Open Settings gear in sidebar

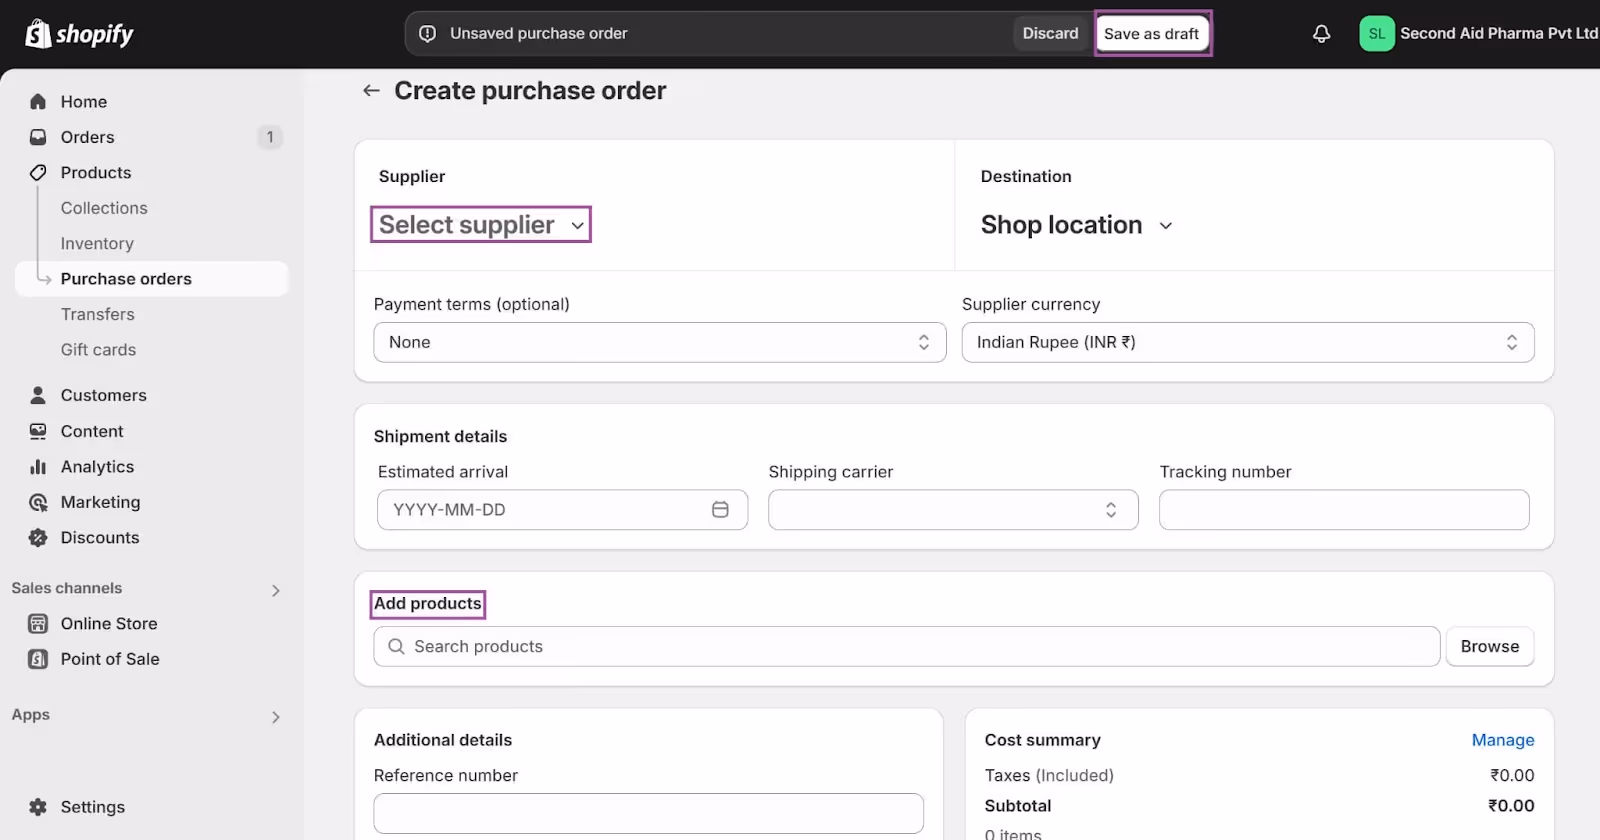[x=38, y=807]
